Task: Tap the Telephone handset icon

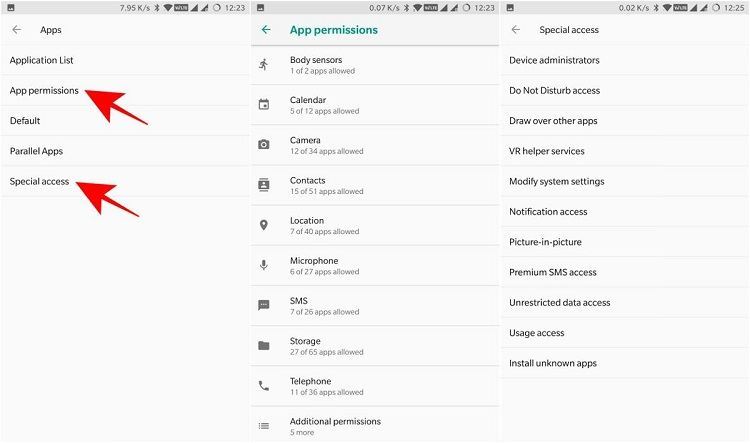Action: [264, 386]
